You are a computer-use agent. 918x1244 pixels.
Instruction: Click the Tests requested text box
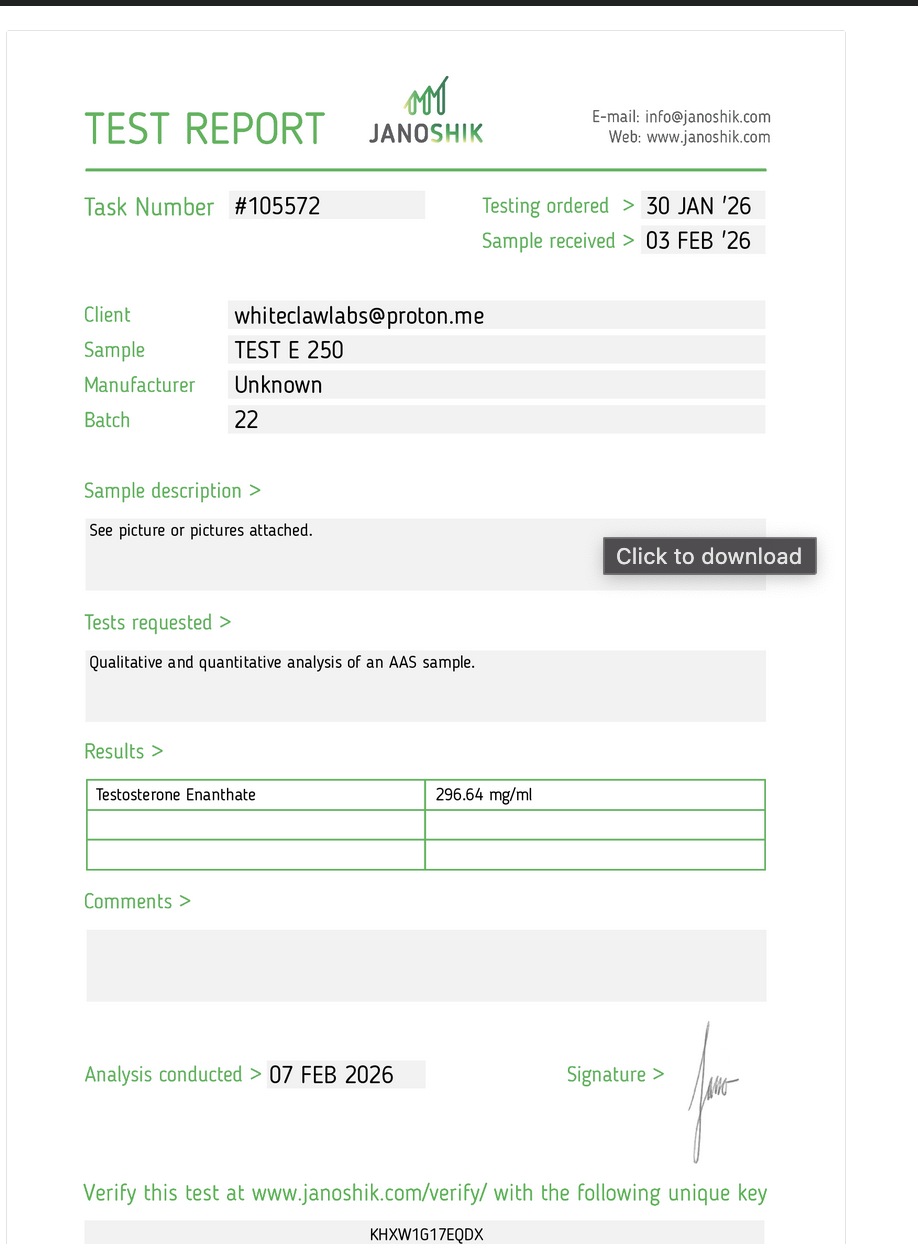[425, 686]
